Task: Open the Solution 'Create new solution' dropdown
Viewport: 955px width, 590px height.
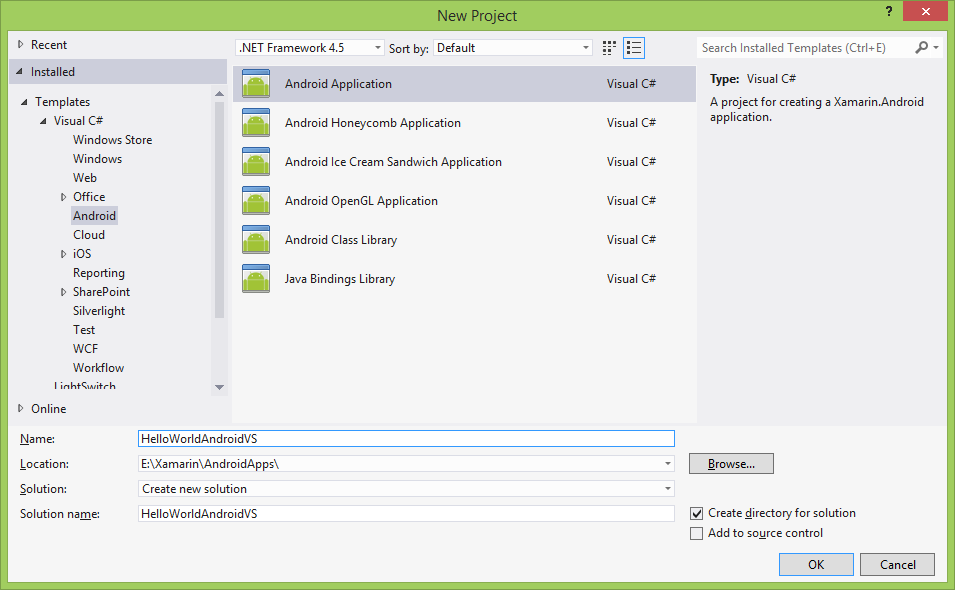Action: point(406,489)
